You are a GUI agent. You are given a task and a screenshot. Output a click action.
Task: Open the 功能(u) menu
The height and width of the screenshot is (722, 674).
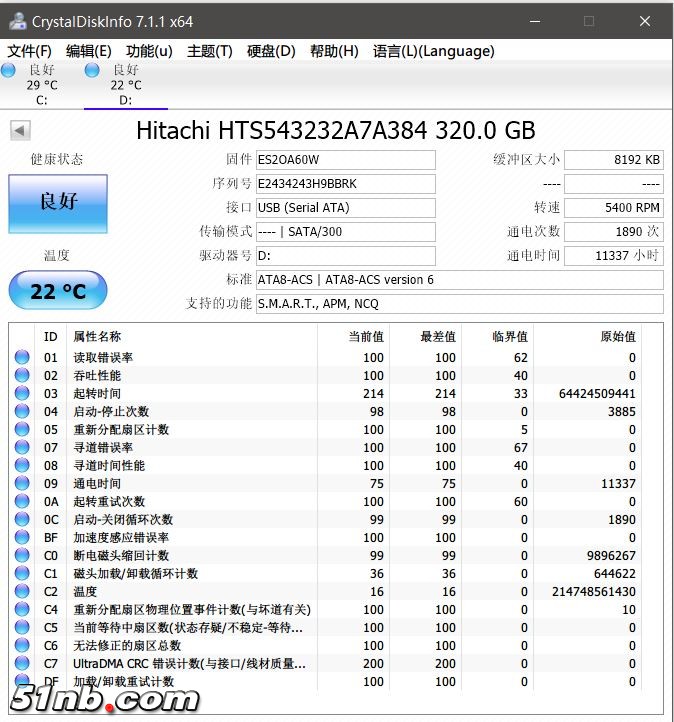[149, 51]
